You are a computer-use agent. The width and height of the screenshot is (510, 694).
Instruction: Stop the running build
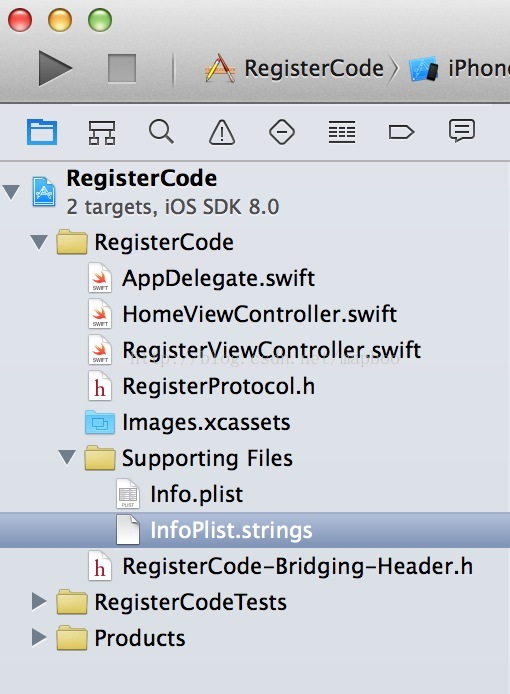[x=122, y=68]
